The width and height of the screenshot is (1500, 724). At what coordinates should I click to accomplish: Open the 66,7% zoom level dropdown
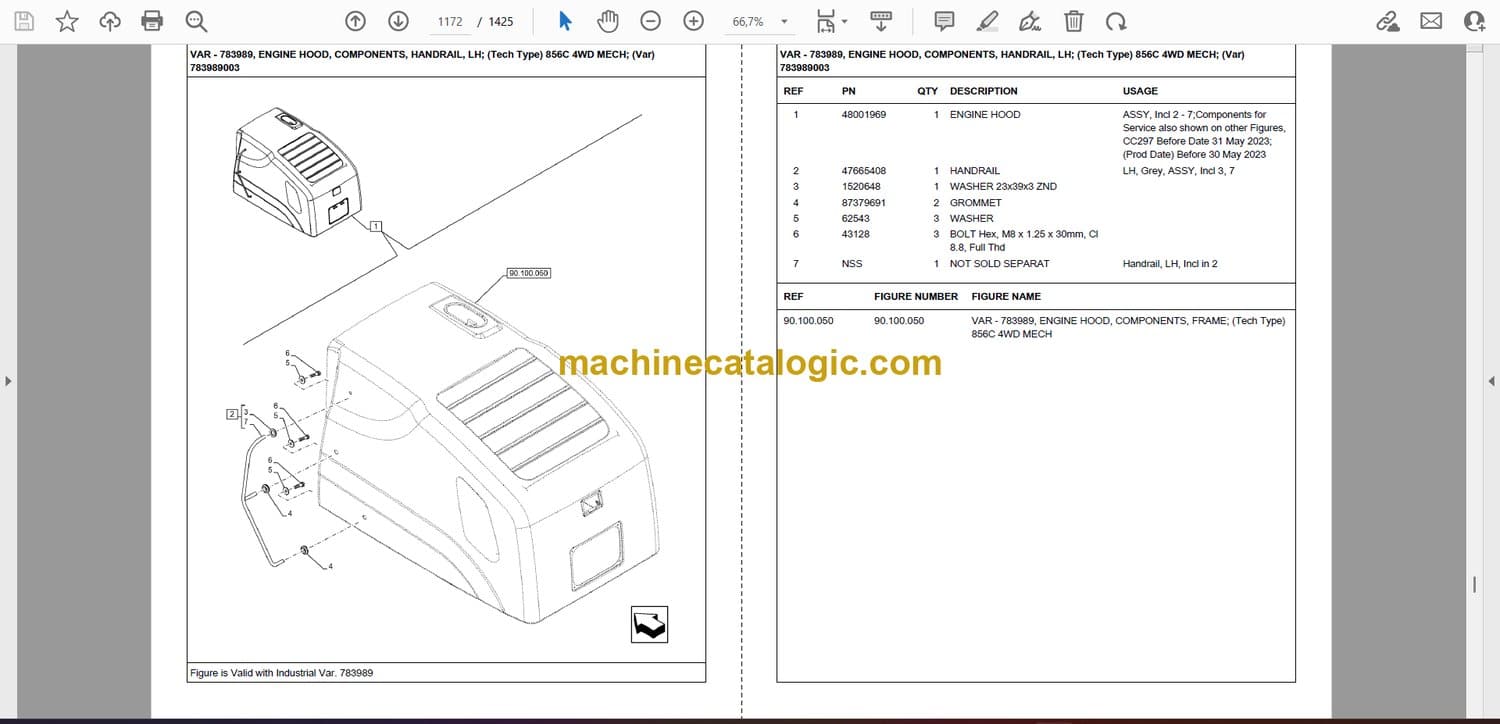click(x=784, y=21)
